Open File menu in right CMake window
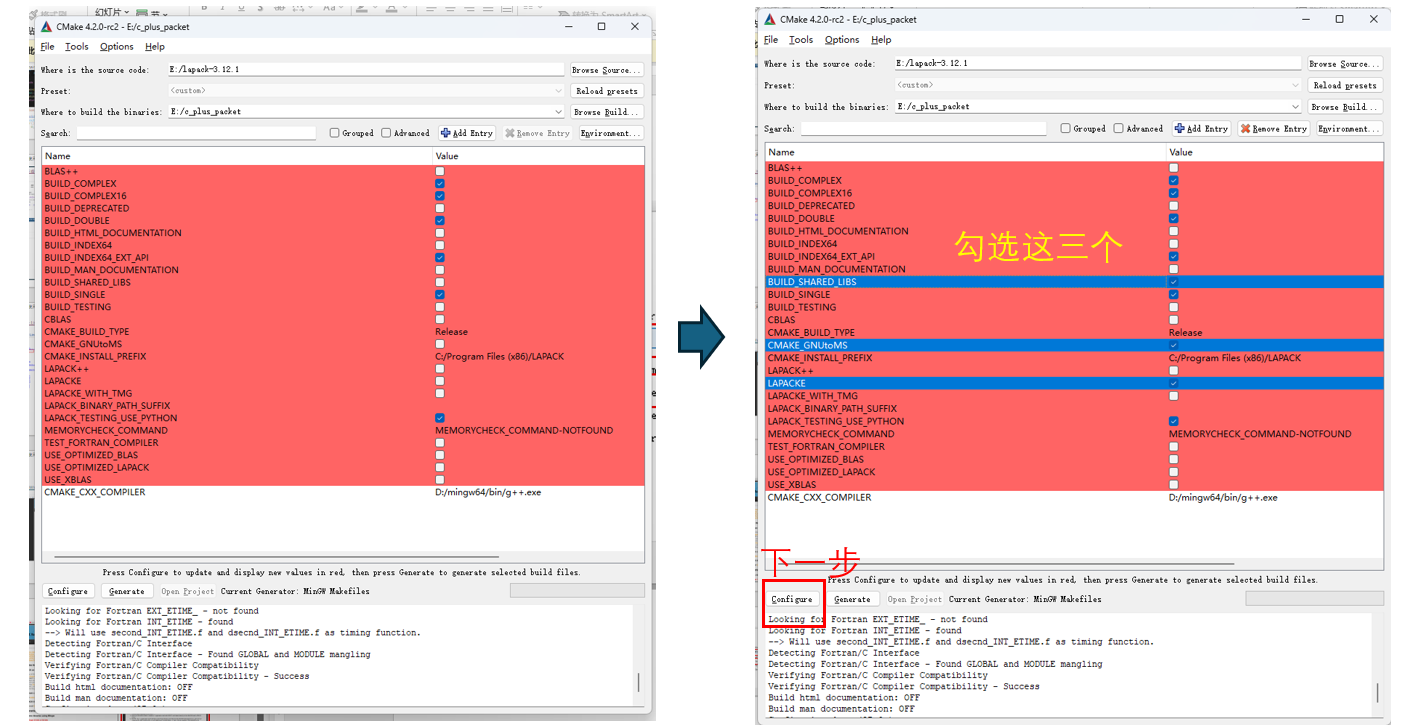1401x728 pixels. tap(771, 40)
